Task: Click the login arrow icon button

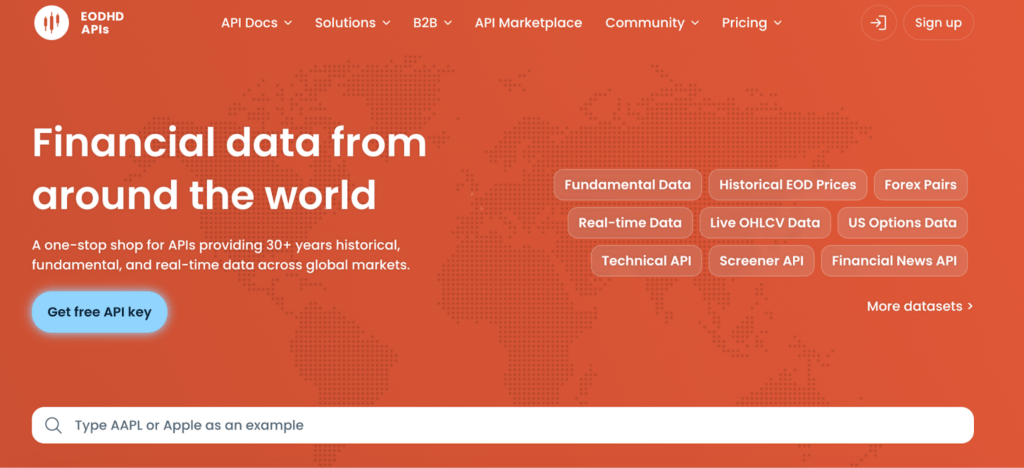Action: coord(879,23)
